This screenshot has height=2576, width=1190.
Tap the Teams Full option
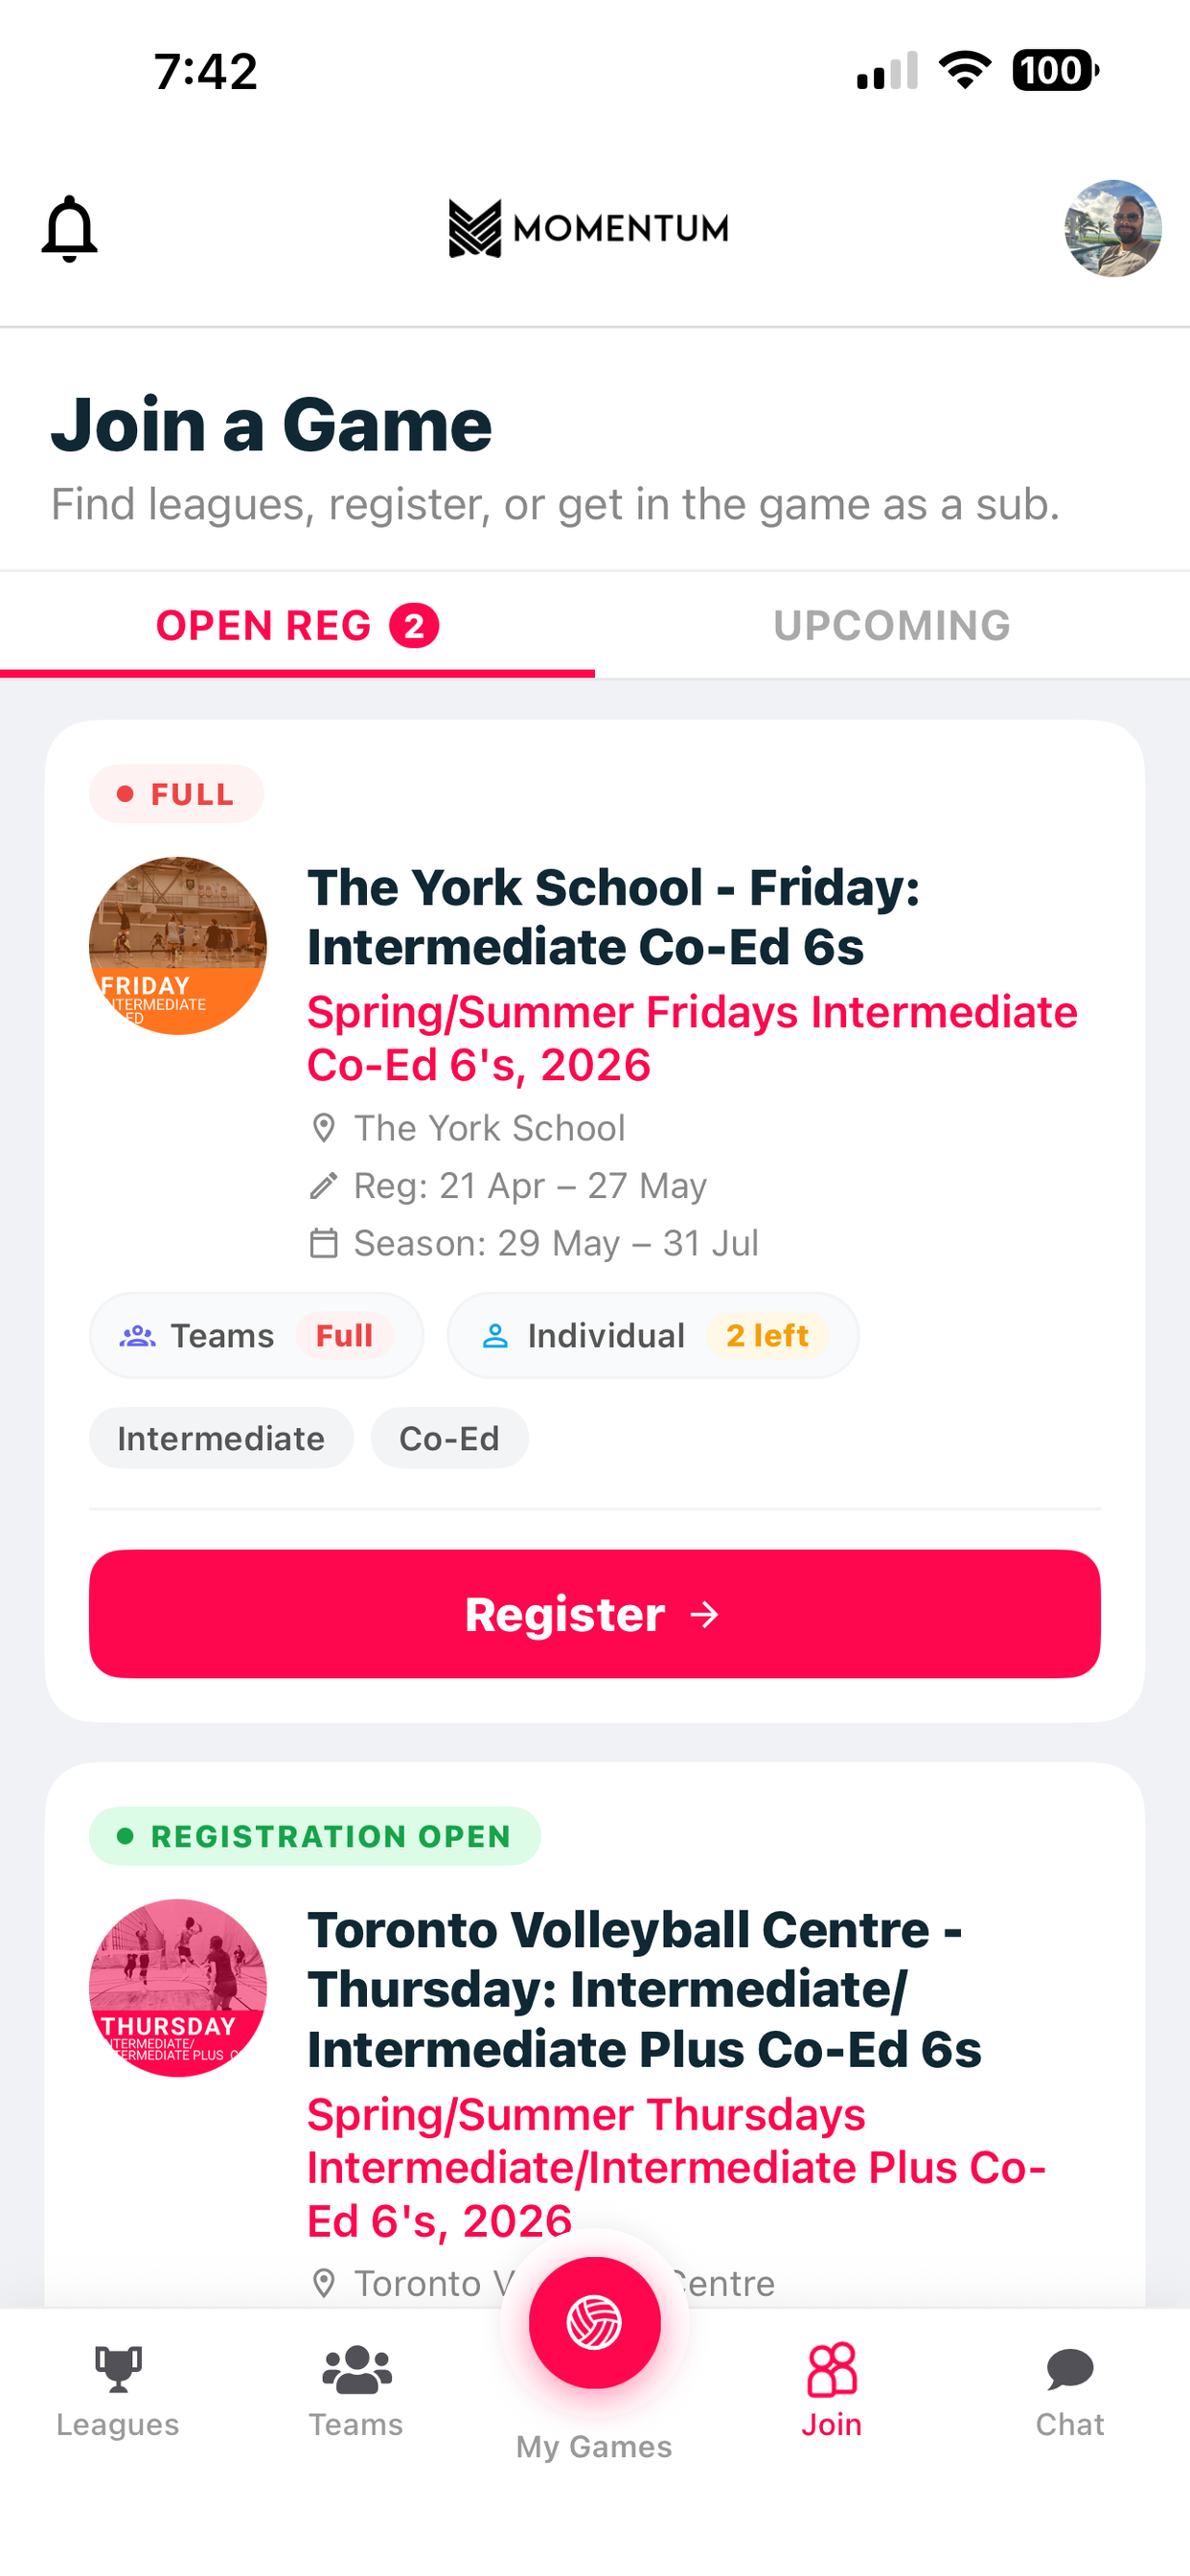(256, 1336)
